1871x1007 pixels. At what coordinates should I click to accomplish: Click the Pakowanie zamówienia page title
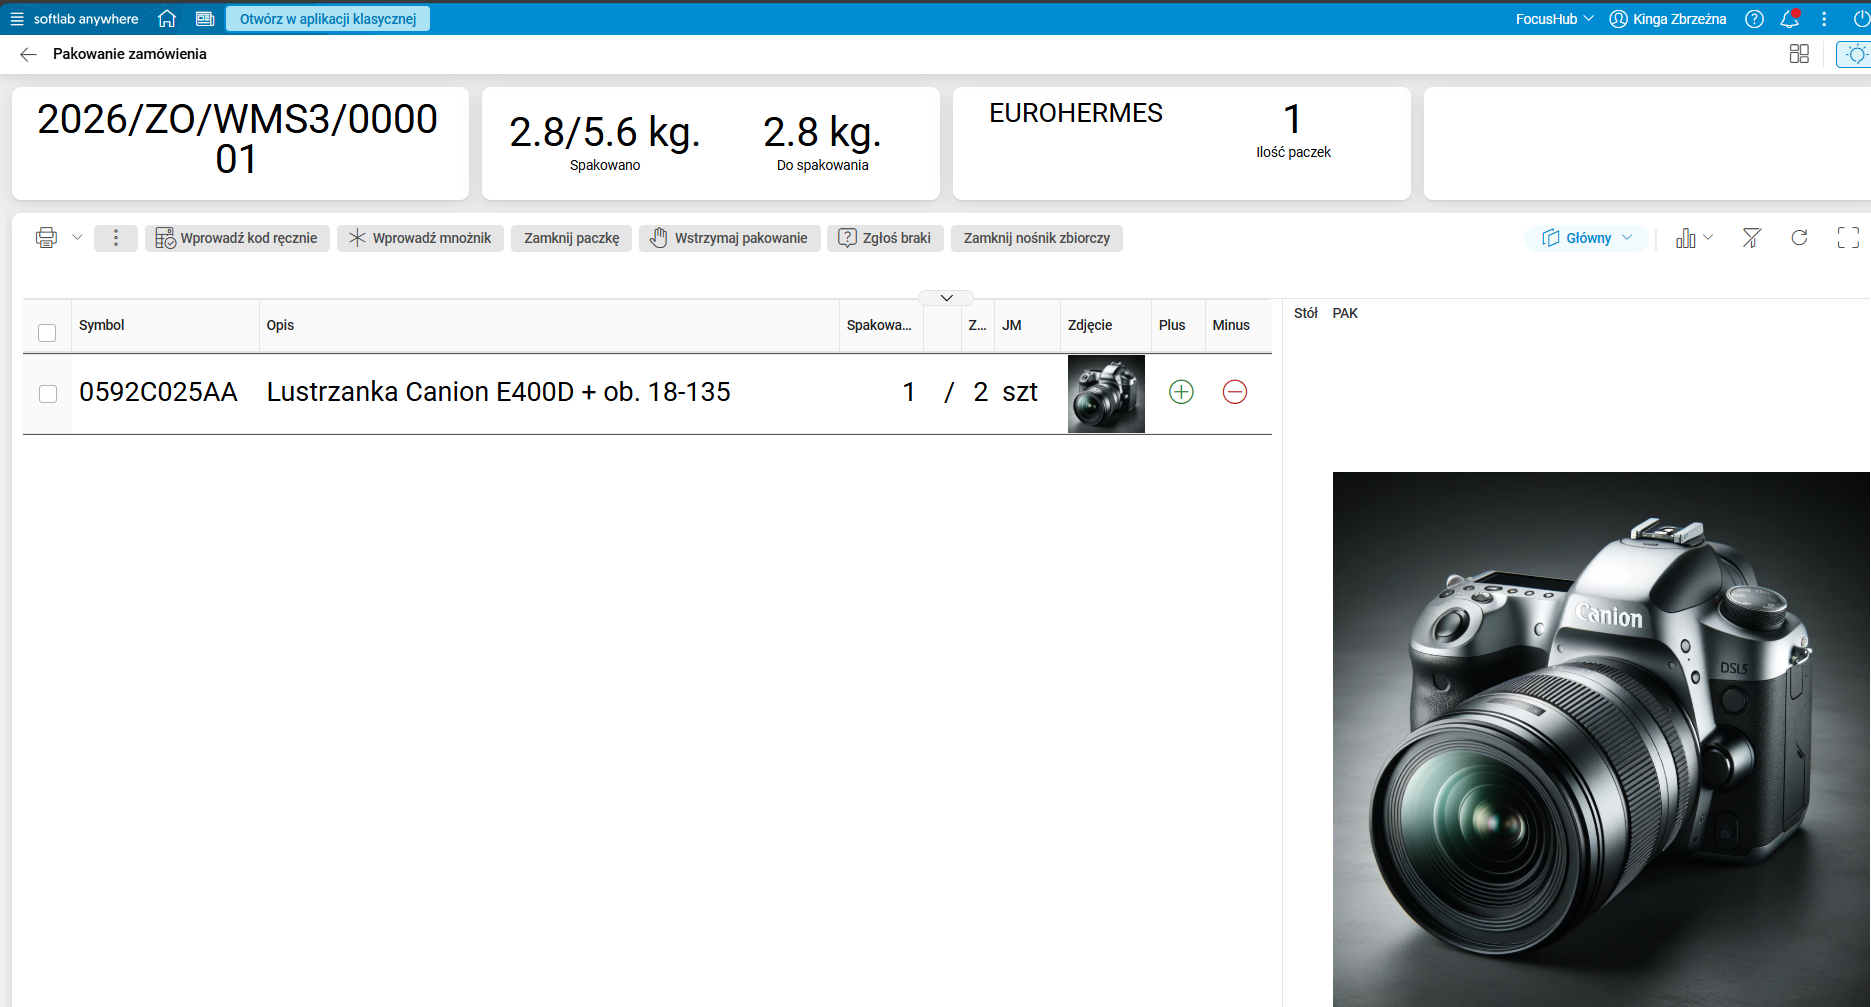click(x=130, y=54)
